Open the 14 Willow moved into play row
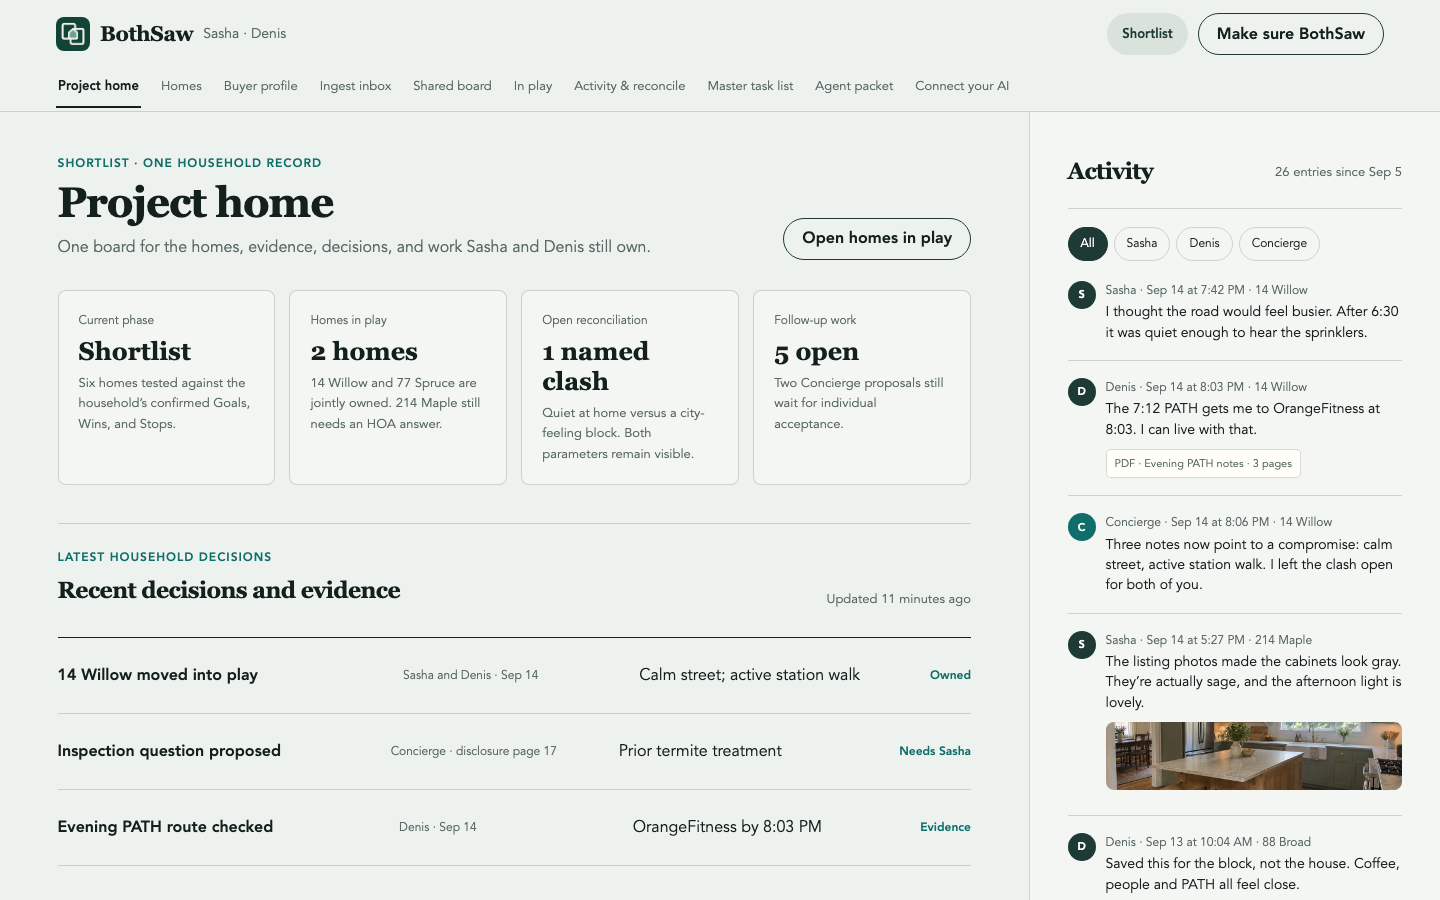 click(x=514, y=675)
